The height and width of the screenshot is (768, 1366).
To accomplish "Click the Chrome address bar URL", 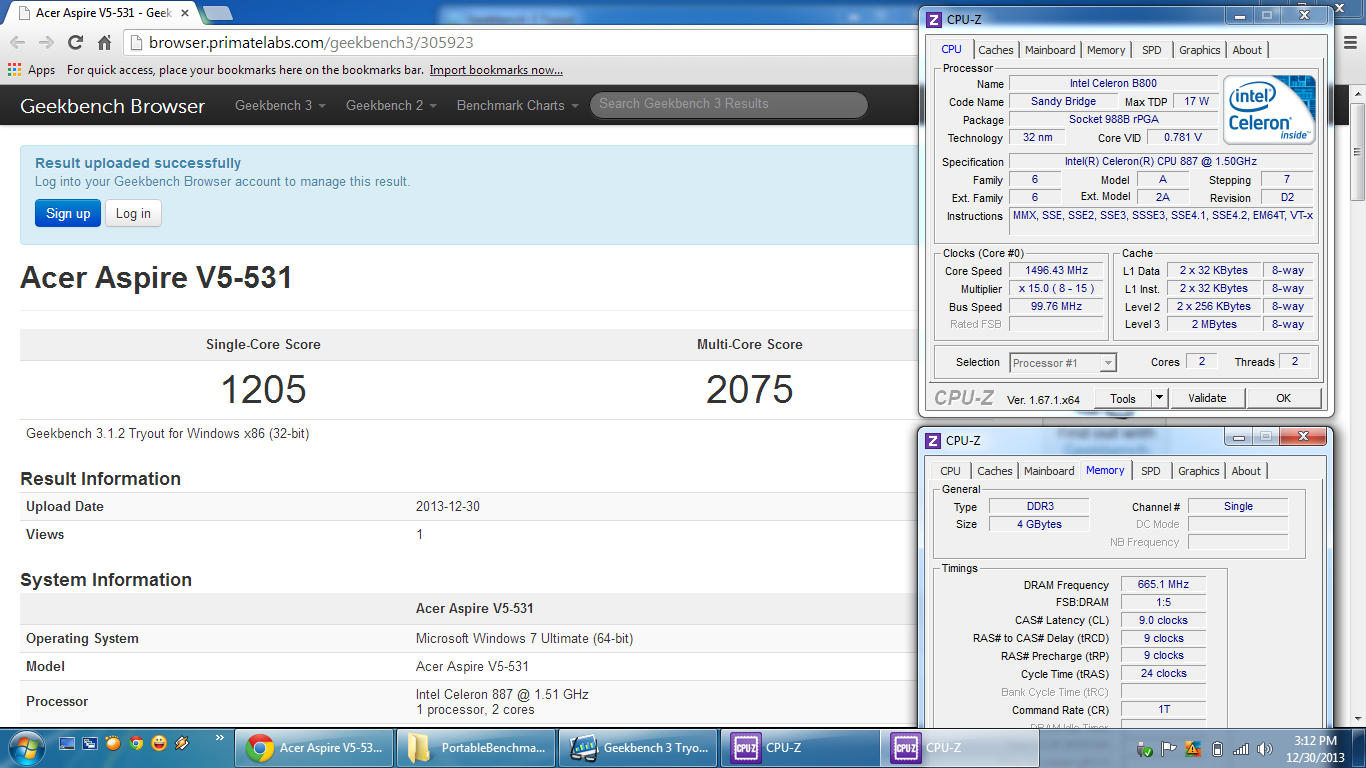I will pos(311,43).
